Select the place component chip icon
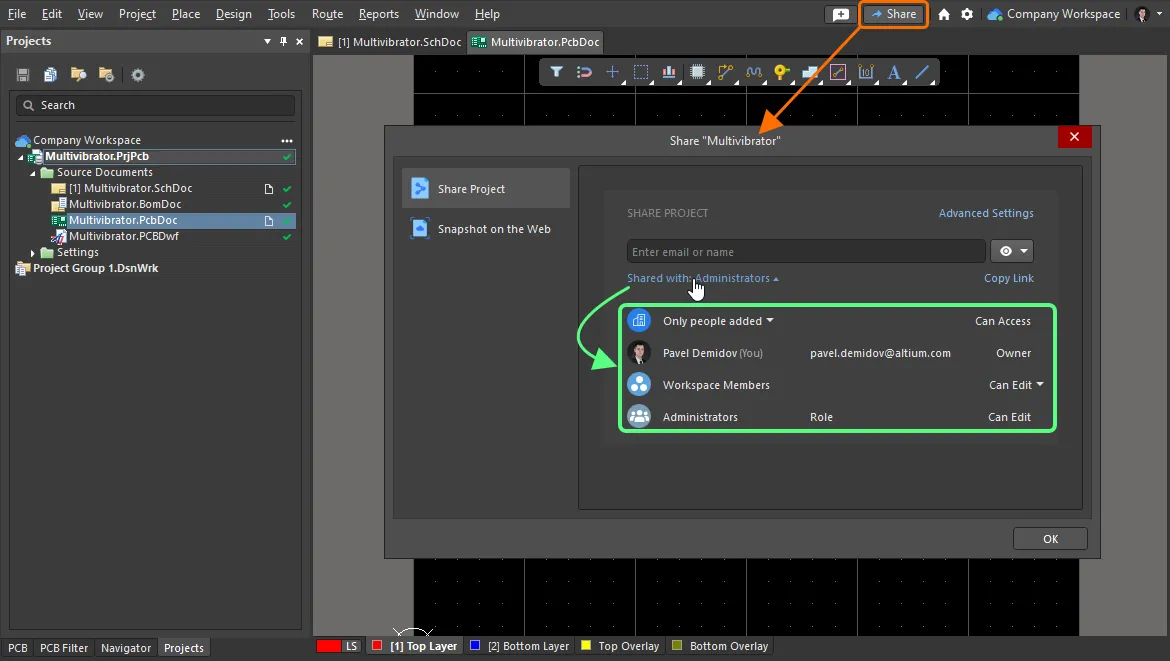 tap(698, 72)
